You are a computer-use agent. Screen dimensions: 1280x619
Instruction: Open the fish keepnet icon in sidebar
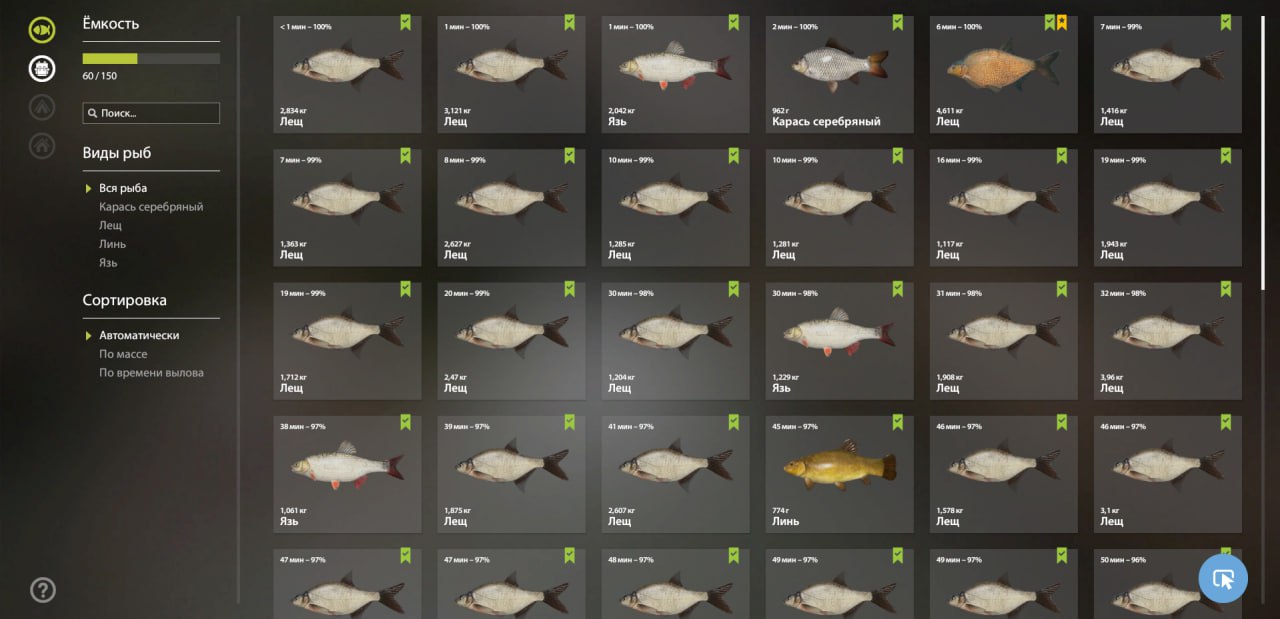pos(42,30)
